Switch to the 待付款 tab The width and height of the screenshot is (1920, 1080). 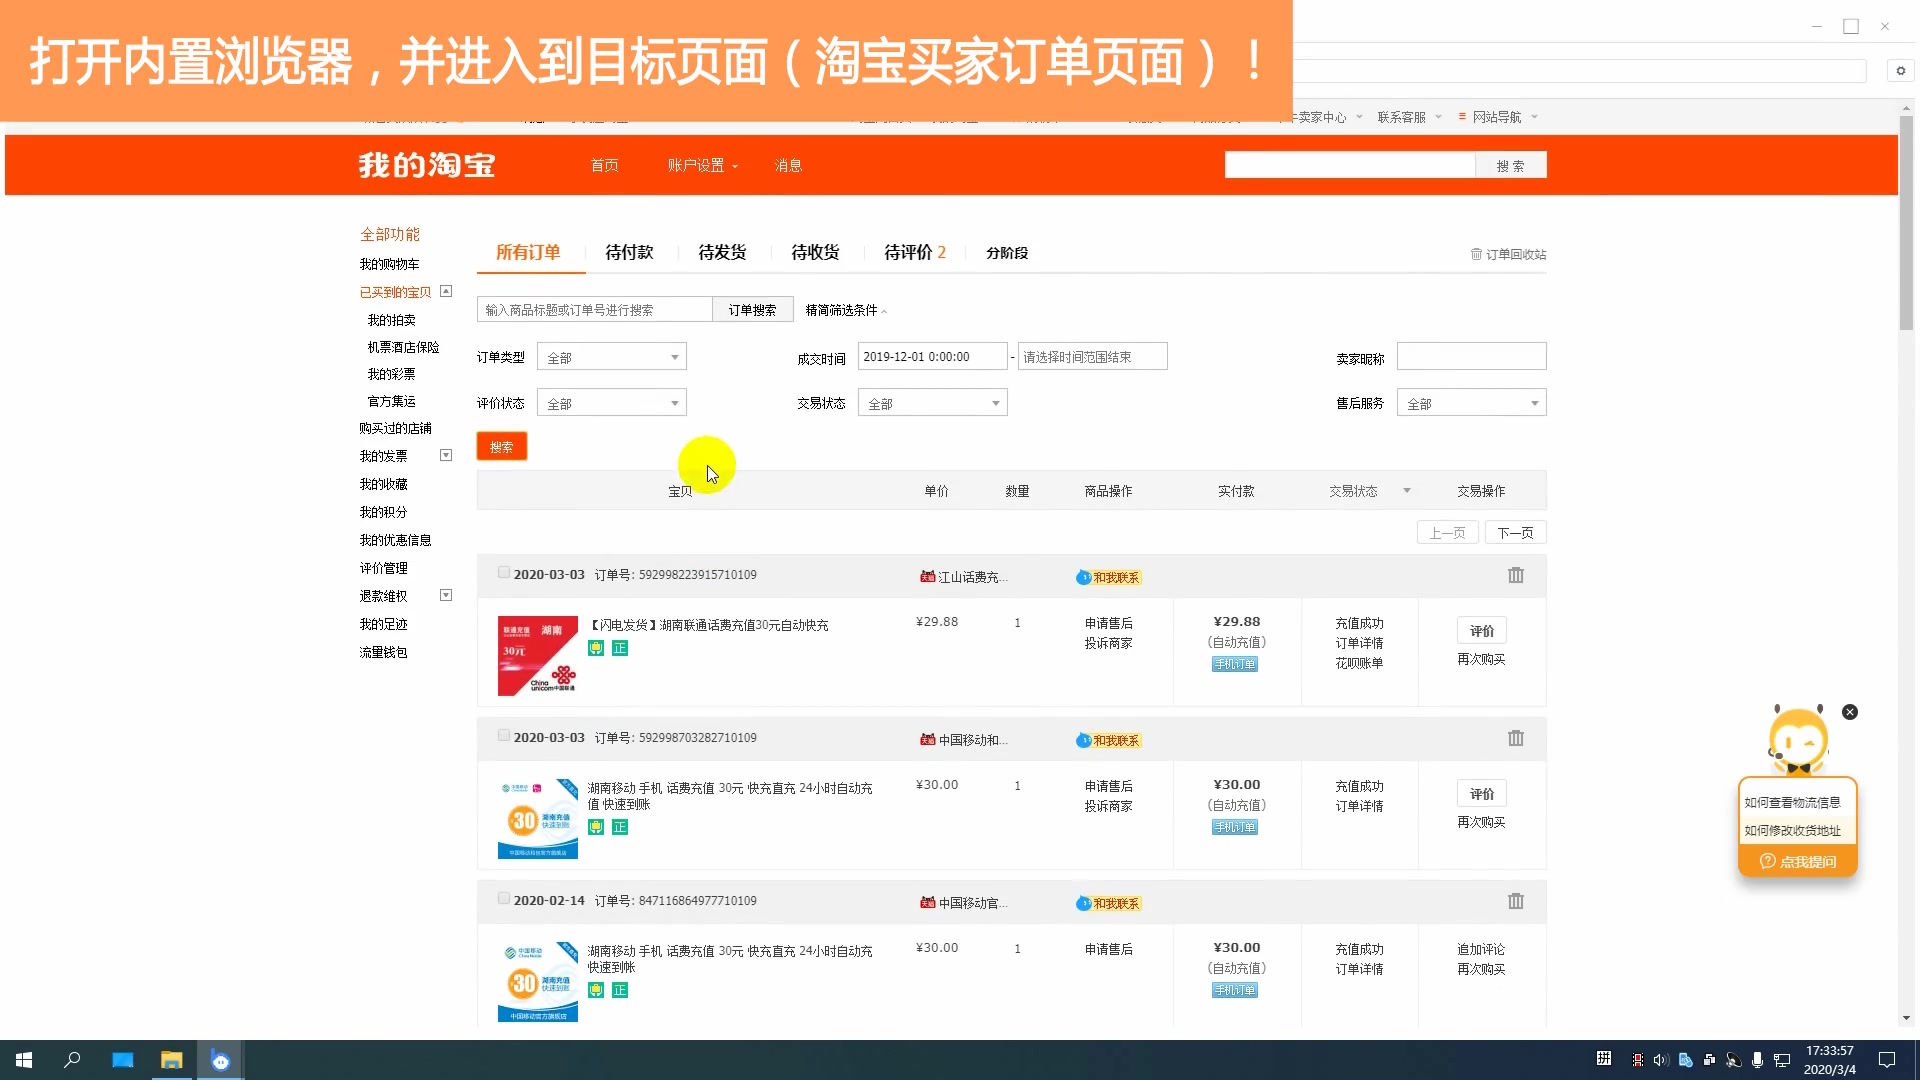pyautogui.click(x=629, y=252)
